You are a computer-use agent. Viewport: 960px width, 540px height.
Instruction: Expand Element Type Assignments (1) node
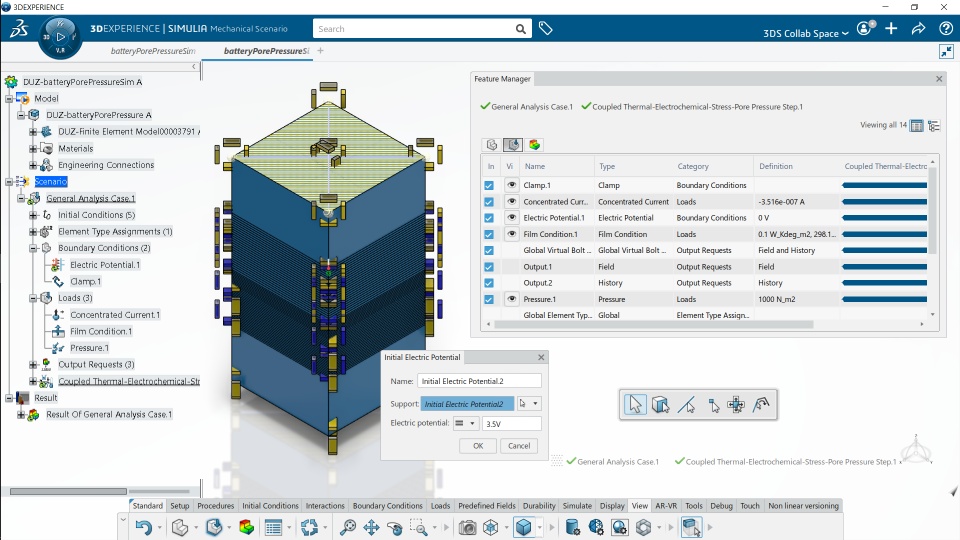(33, 232)
